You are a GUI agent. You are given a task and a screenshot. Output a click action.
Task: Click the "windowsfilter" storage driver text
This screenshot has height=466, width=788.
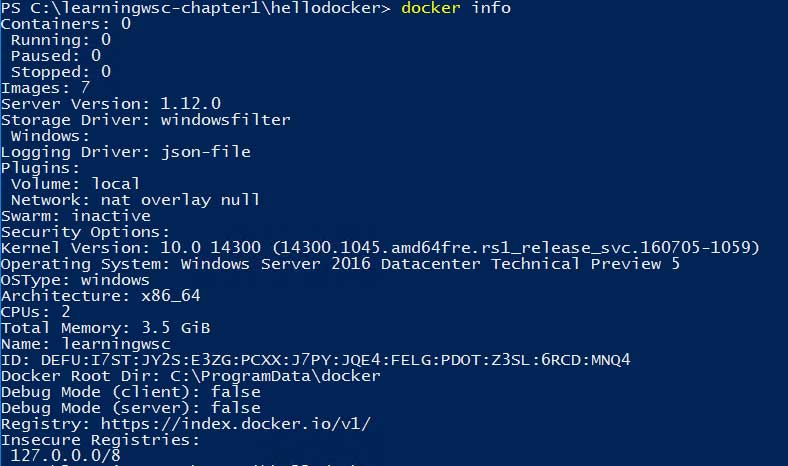click(226, 120)
